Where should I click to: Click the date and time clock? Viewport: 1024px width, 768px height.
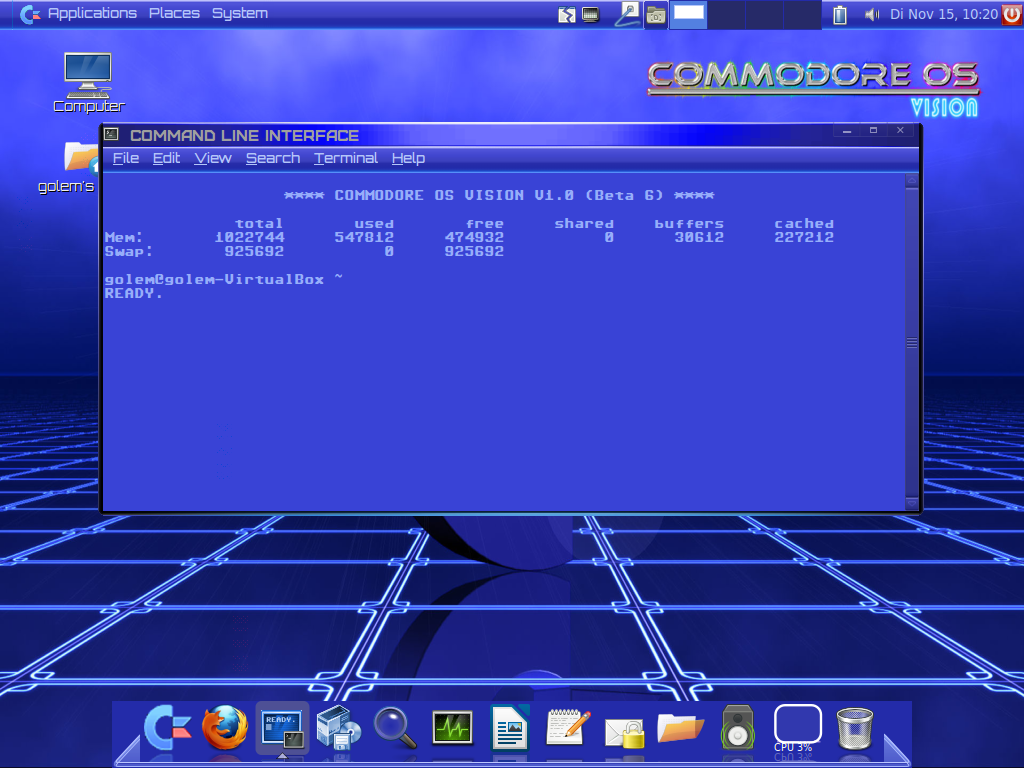[944, 14]
